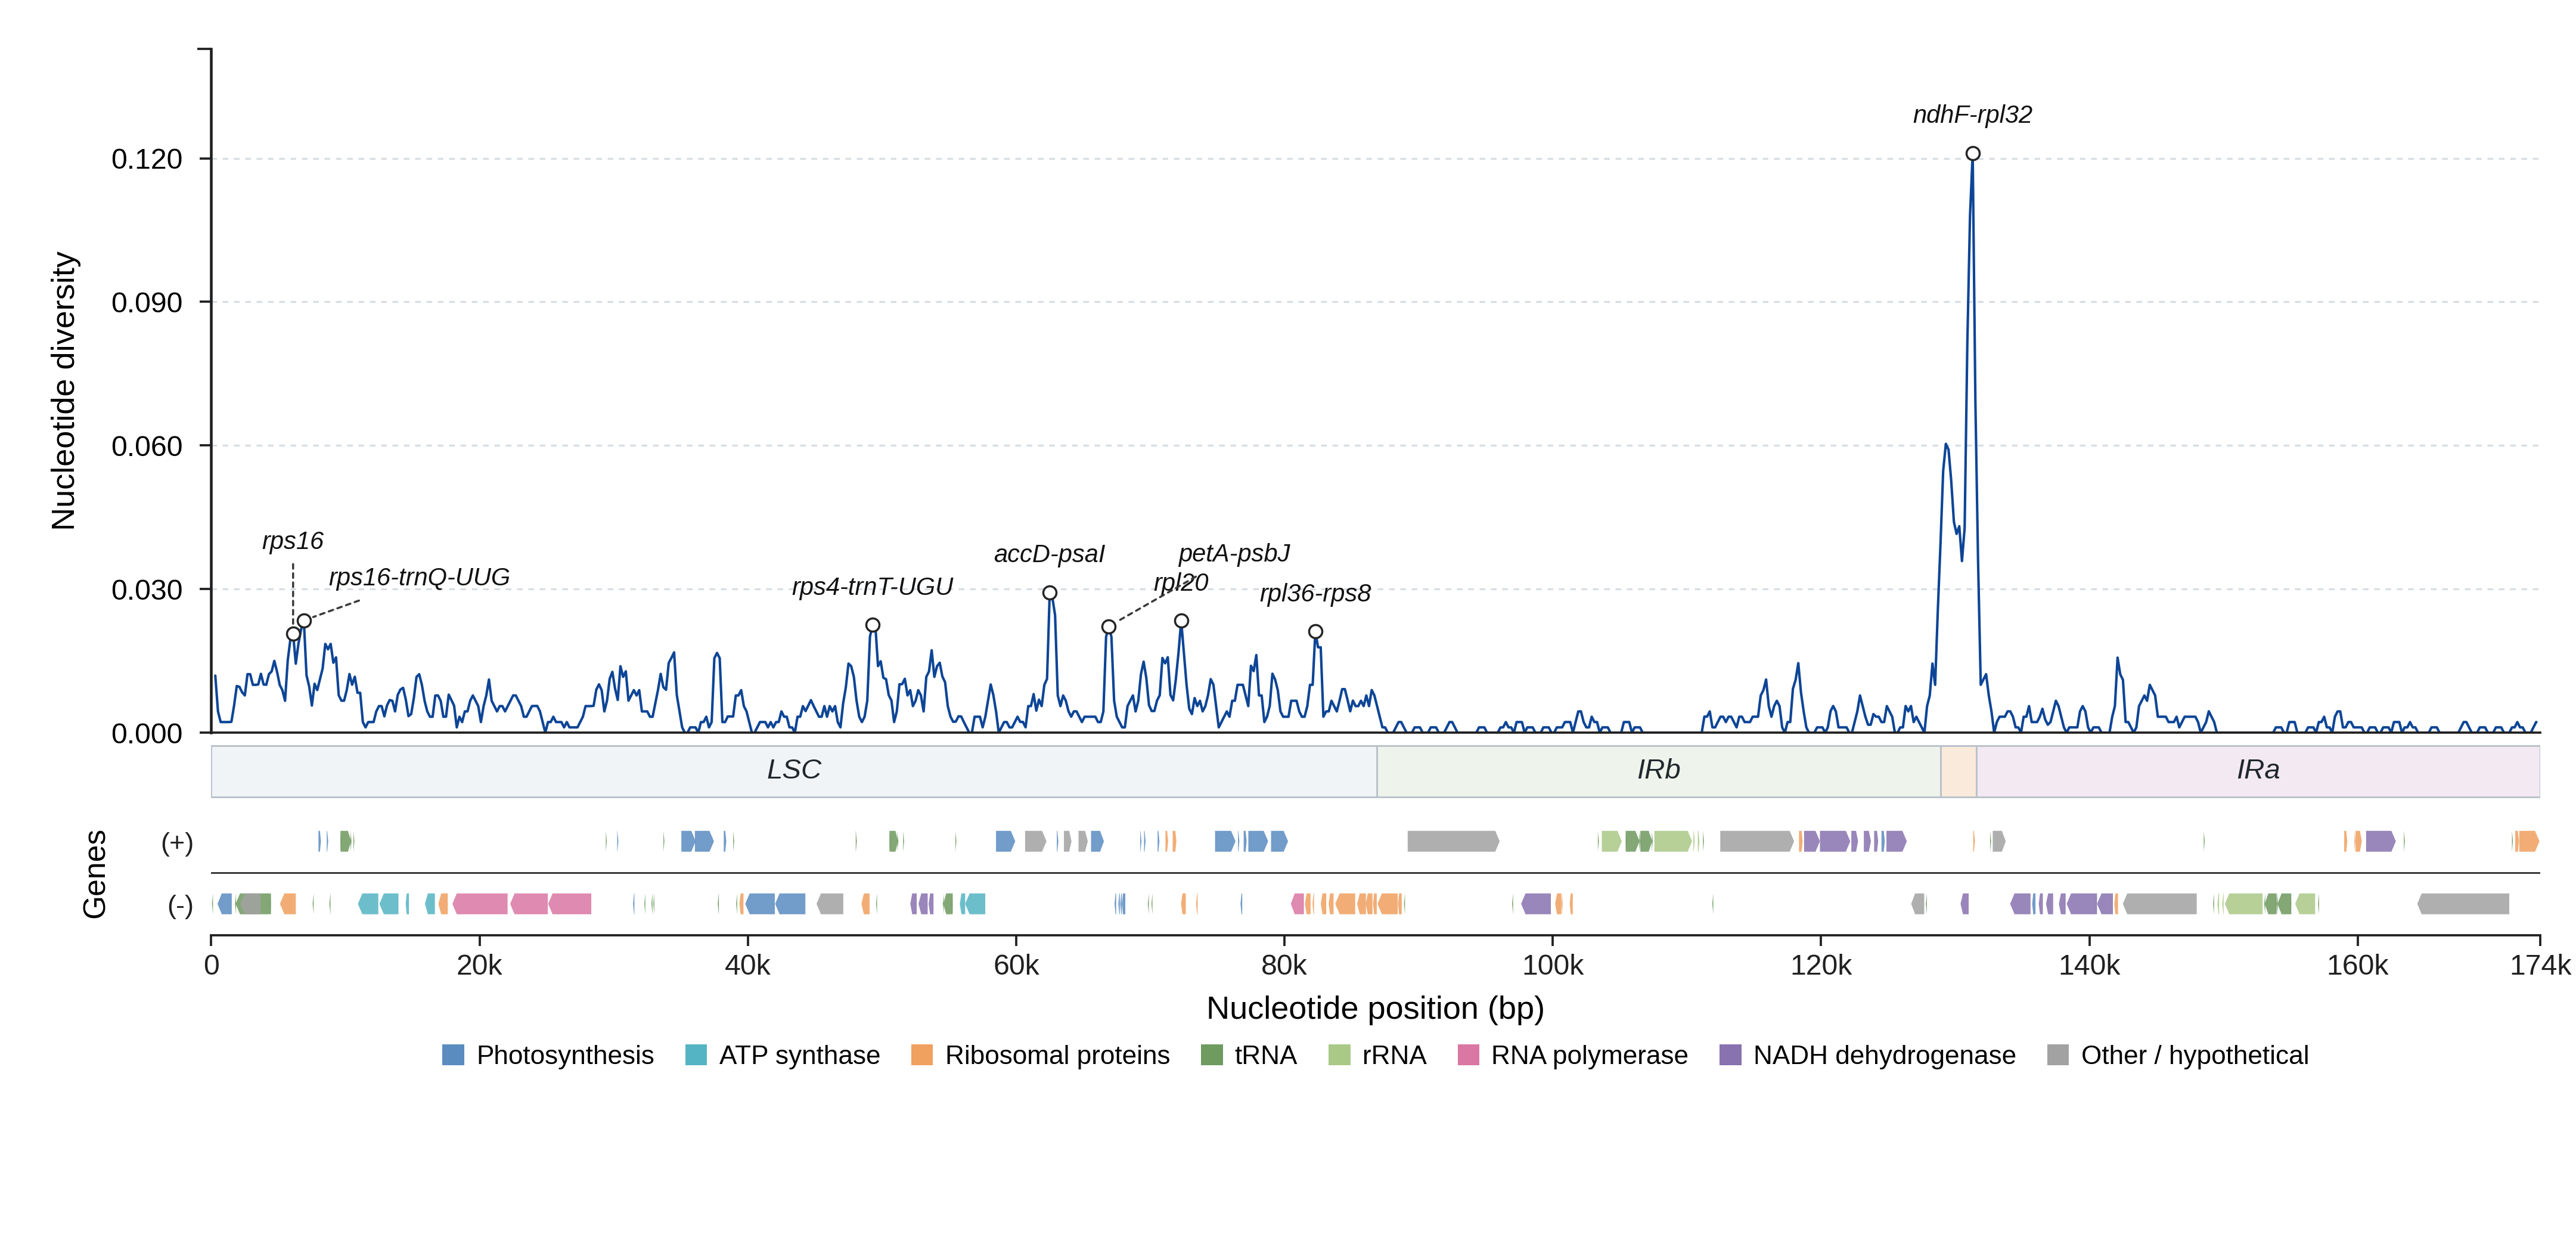Click the '0.120' y-axis tick label
This screenshot has width=2576, height=1253.
pos(147,159)
